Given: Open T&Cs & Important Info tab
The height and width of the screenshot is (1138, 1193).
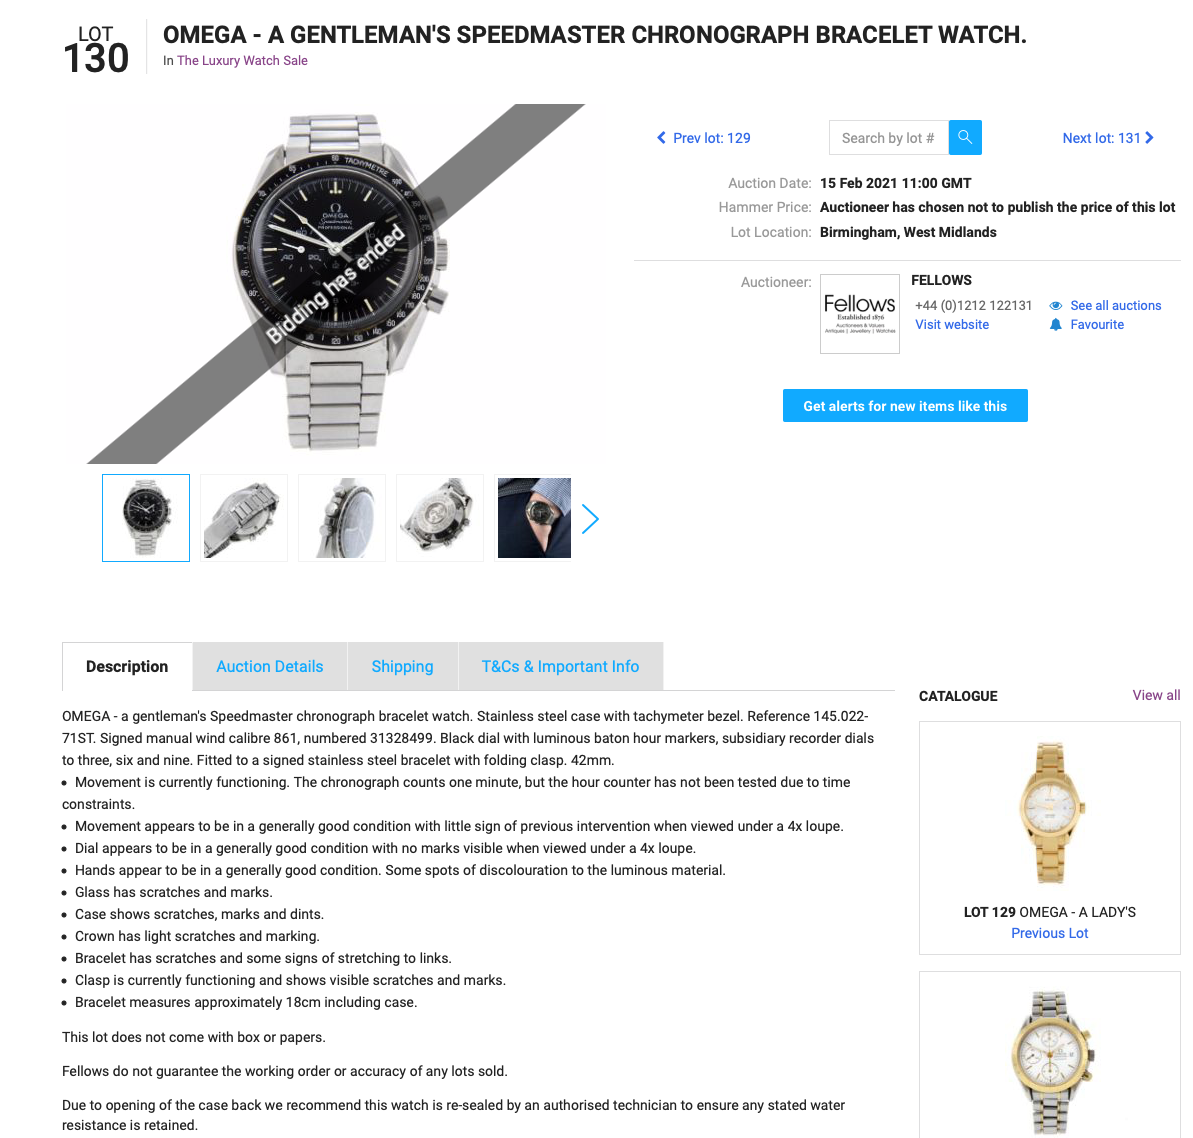Looking at the screenshot, I should [x=561, y=666].
